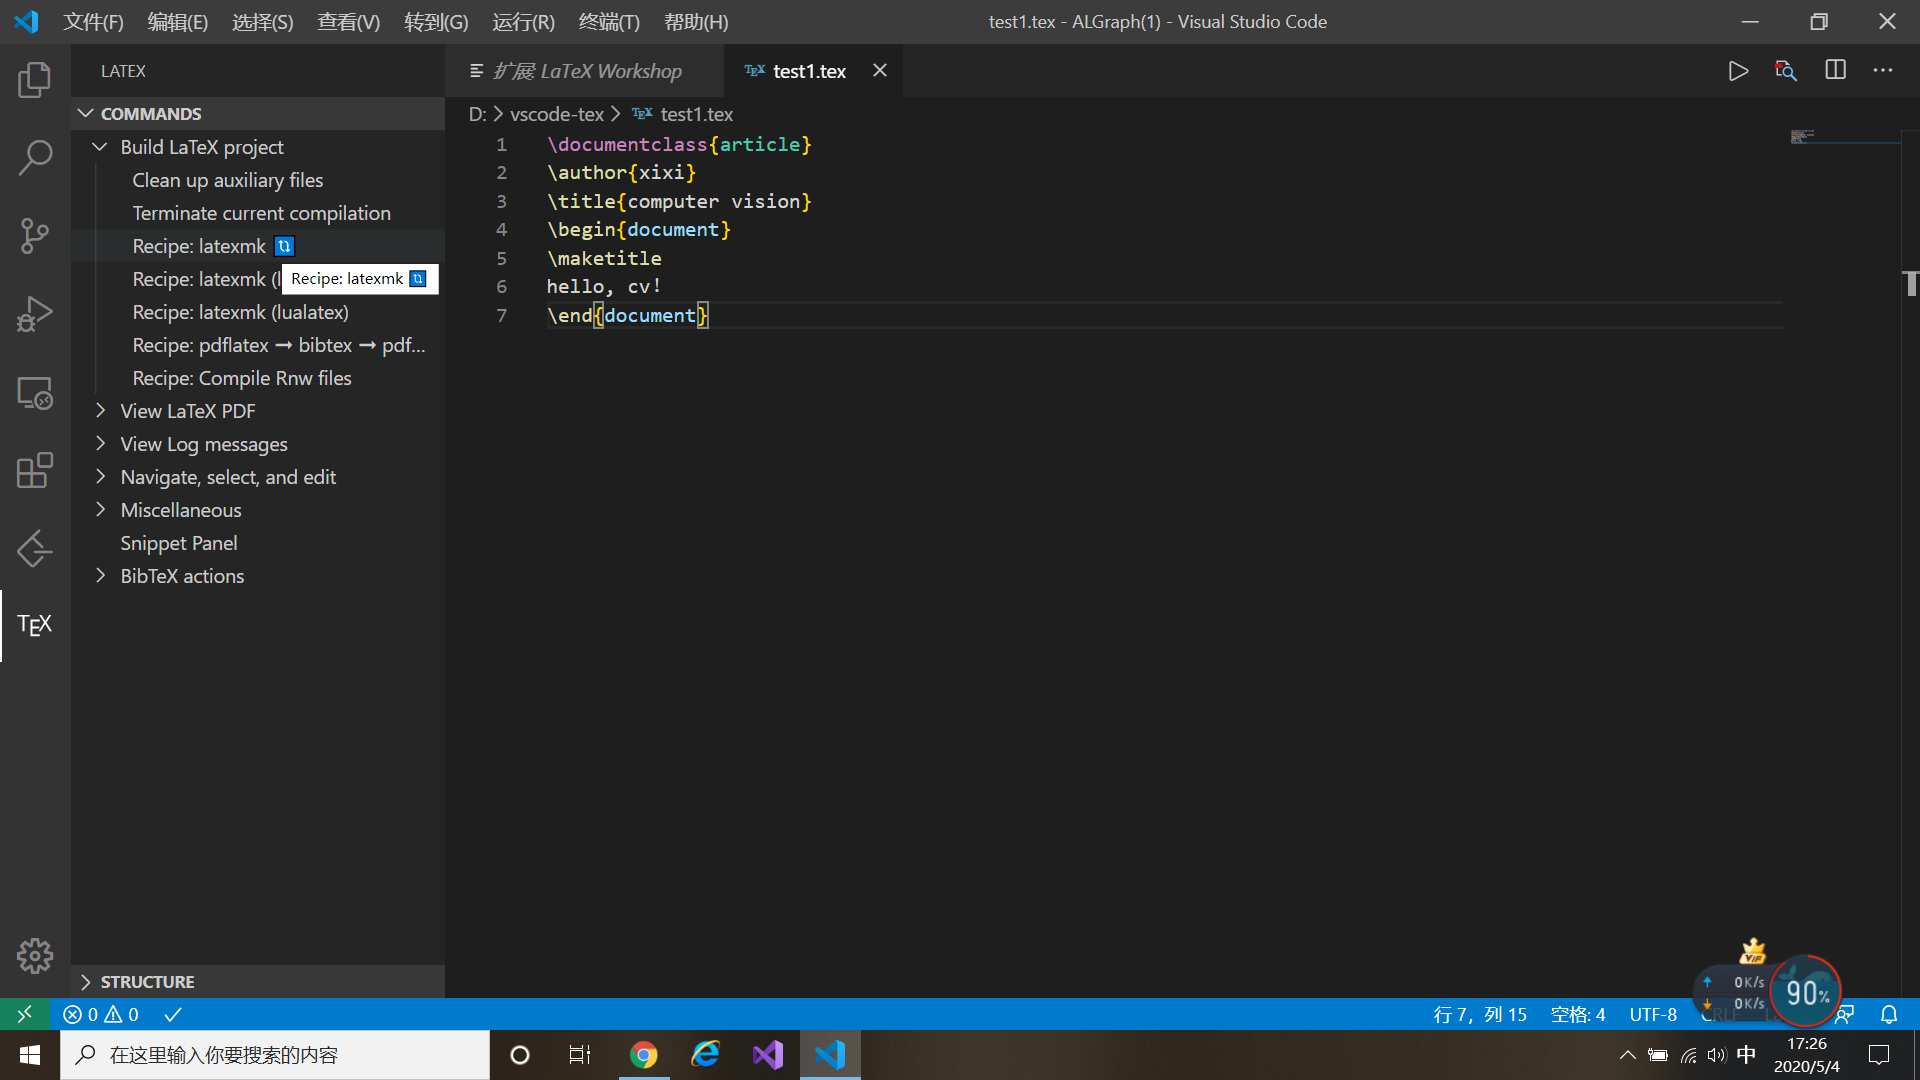The height and width of the screenshot is (1080, 1920).
Task: Expand the STRUCTURE section
Action: coord(147,982)
